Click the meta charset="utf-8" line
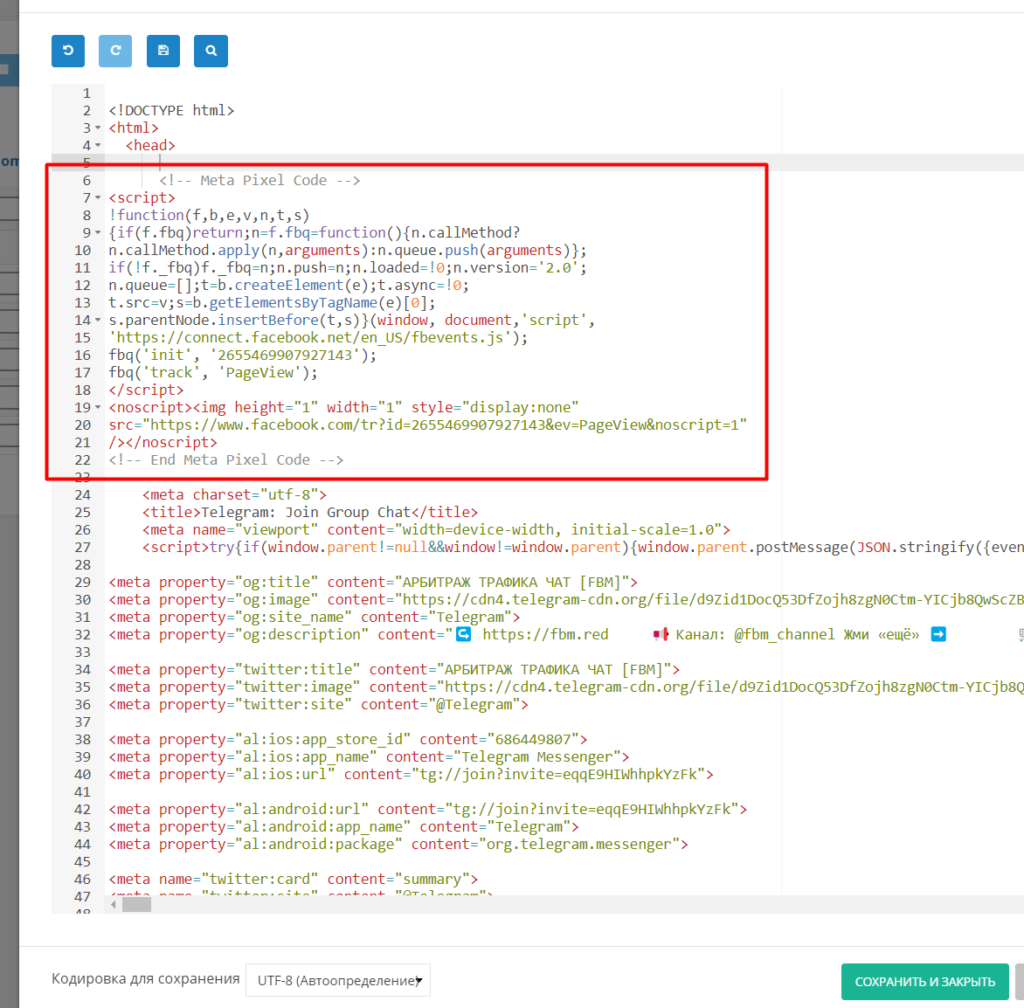Image resolution: width=1024 pixels, height=1008 pixels. [x=234, y=495]
